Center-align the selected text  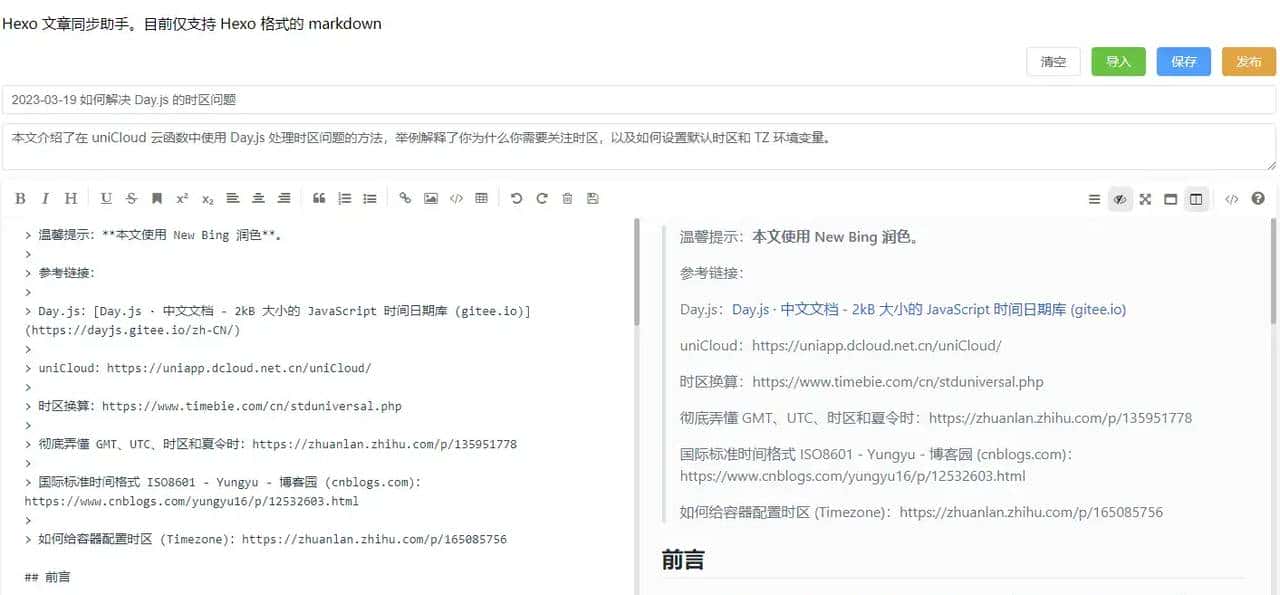(x=258, y=198)
